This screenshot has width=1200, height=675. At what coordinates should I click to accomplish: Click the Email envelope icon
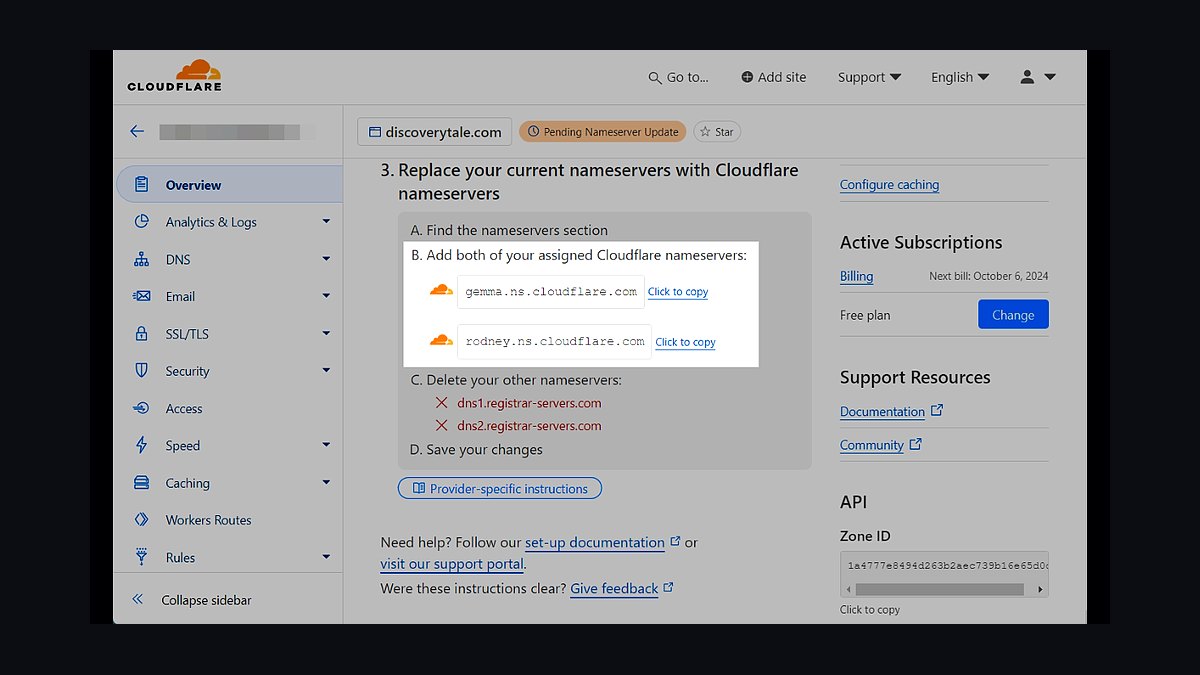click(x=142, y=296)
